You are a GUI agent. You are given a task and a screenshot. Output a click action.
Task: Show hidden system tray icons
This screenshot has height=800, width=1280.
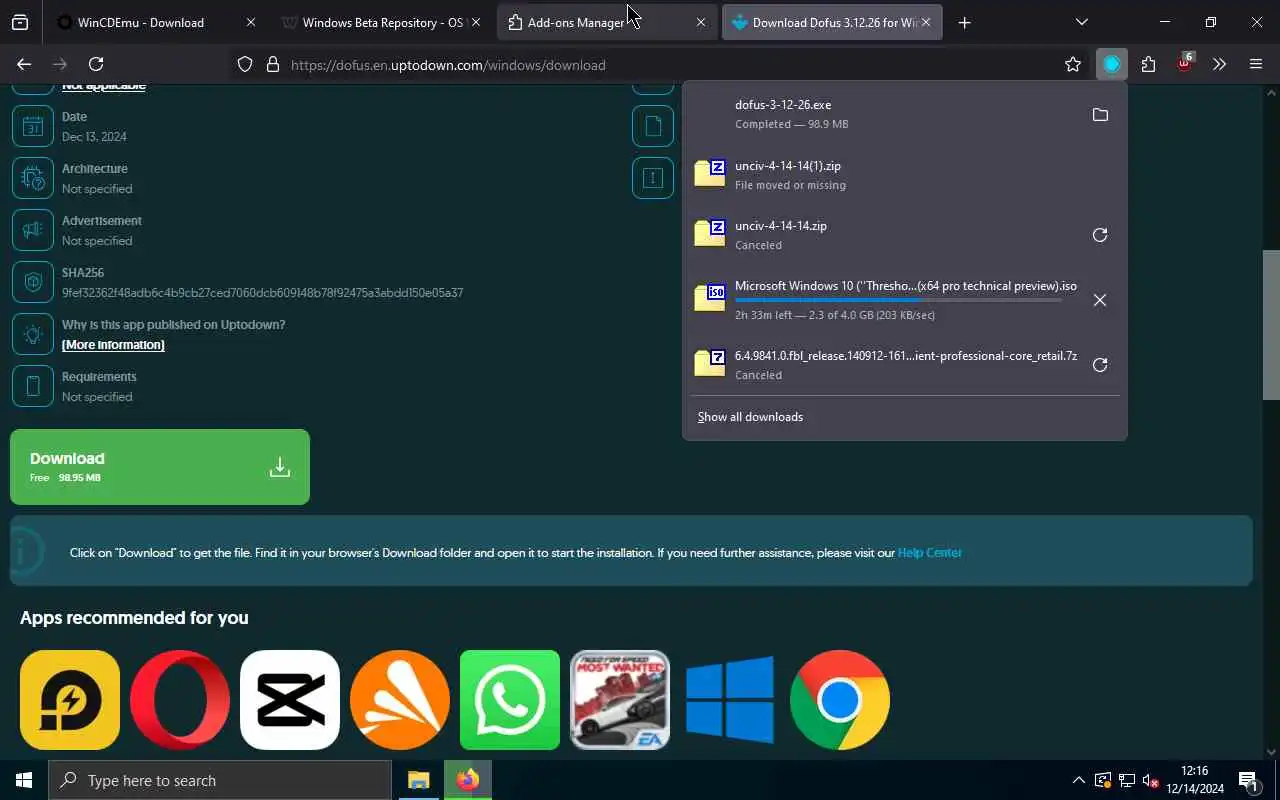(1078, 780)
